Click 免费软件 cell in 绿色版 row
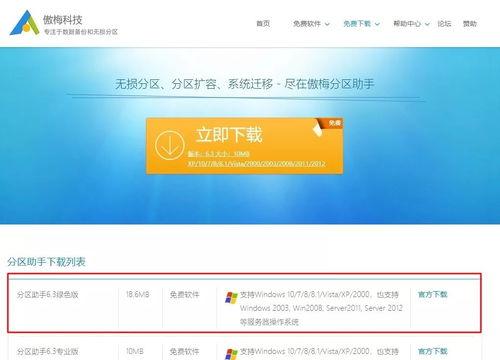 pos(184,295)
